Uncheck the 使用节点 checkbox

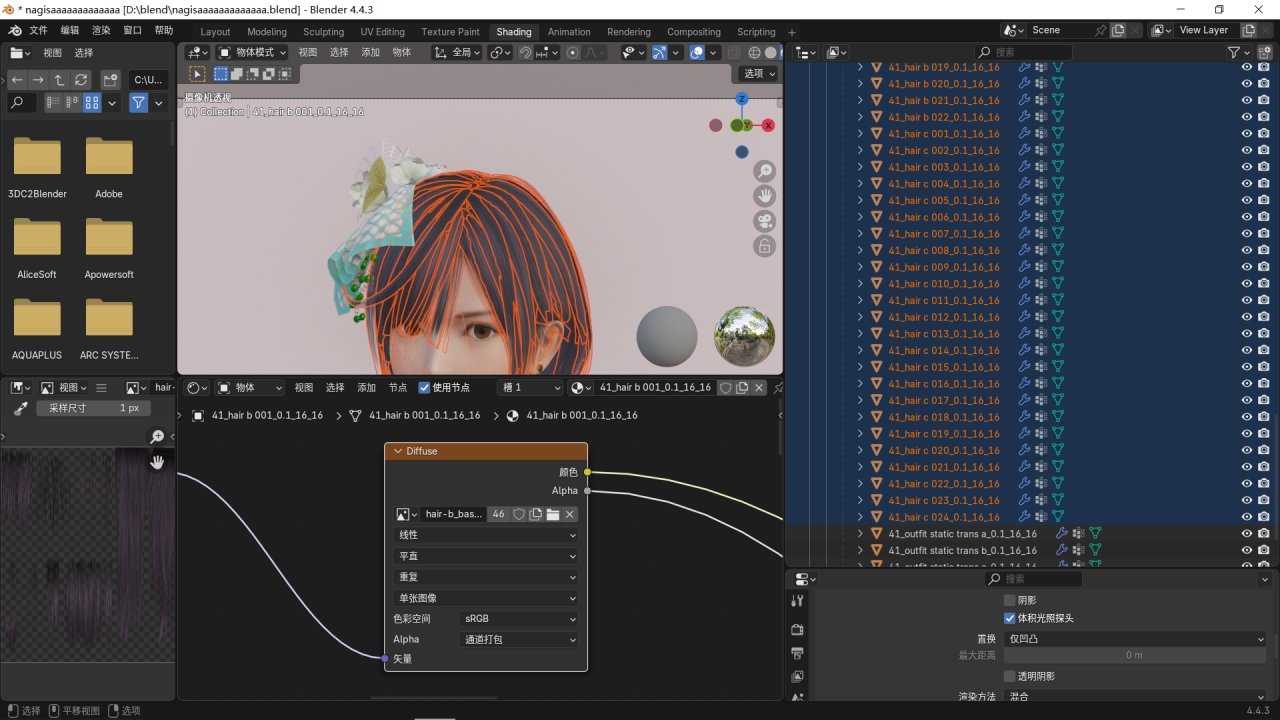[x=424, y=388]
